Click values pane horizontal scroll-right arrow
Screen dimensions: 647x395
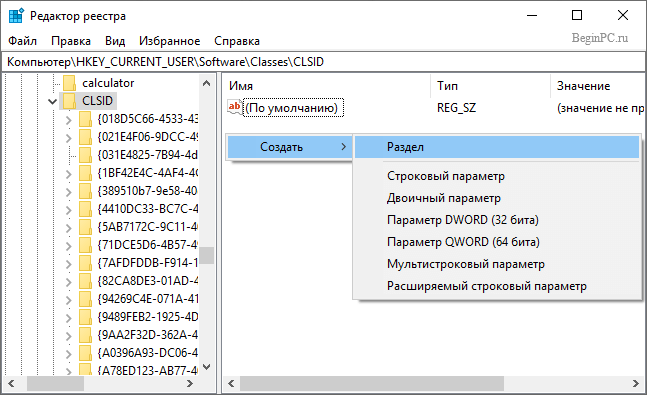click(x=636, y=383)
